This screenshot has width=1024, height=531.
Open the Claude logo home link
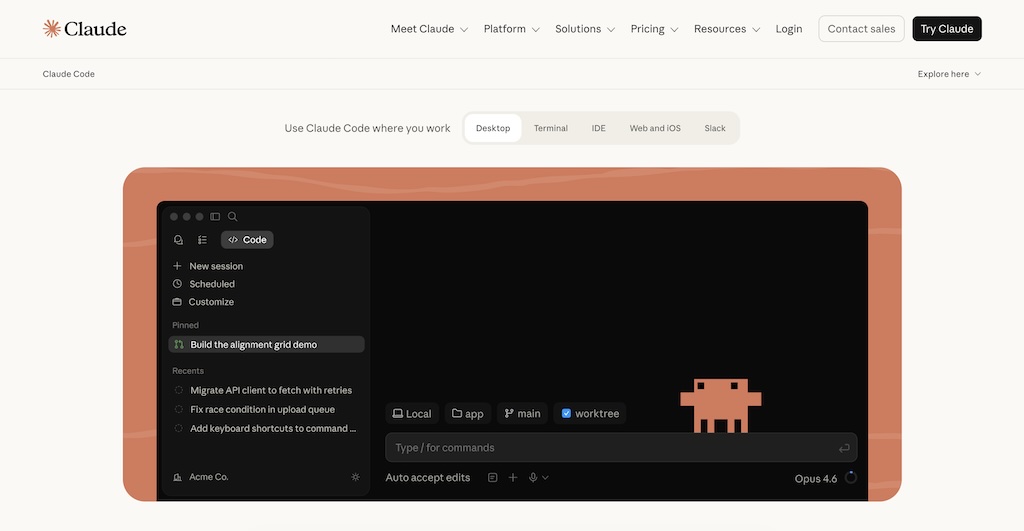[84, 29]
